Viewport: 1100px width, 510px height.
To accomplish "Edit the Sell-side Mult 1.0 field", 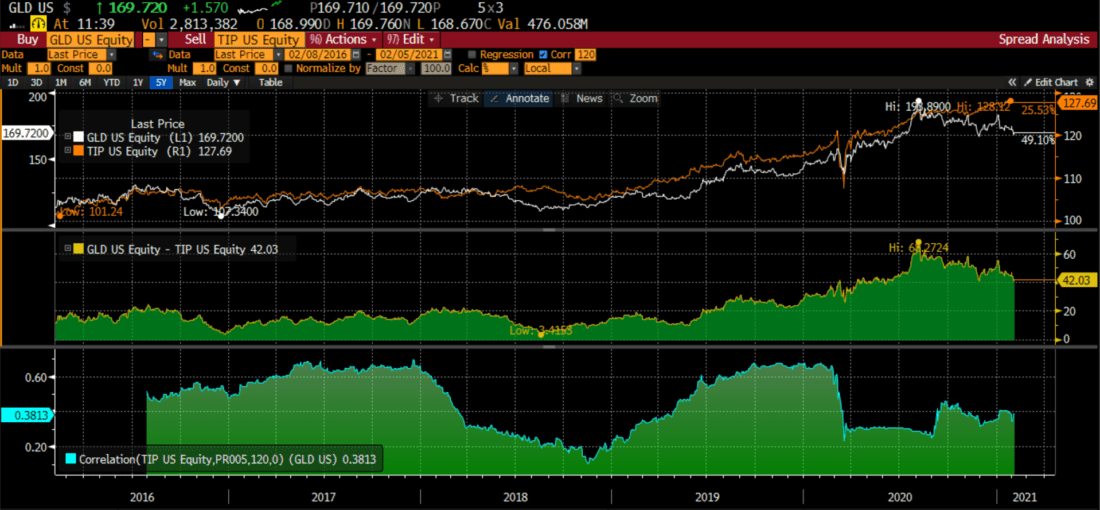I will 204,69.
